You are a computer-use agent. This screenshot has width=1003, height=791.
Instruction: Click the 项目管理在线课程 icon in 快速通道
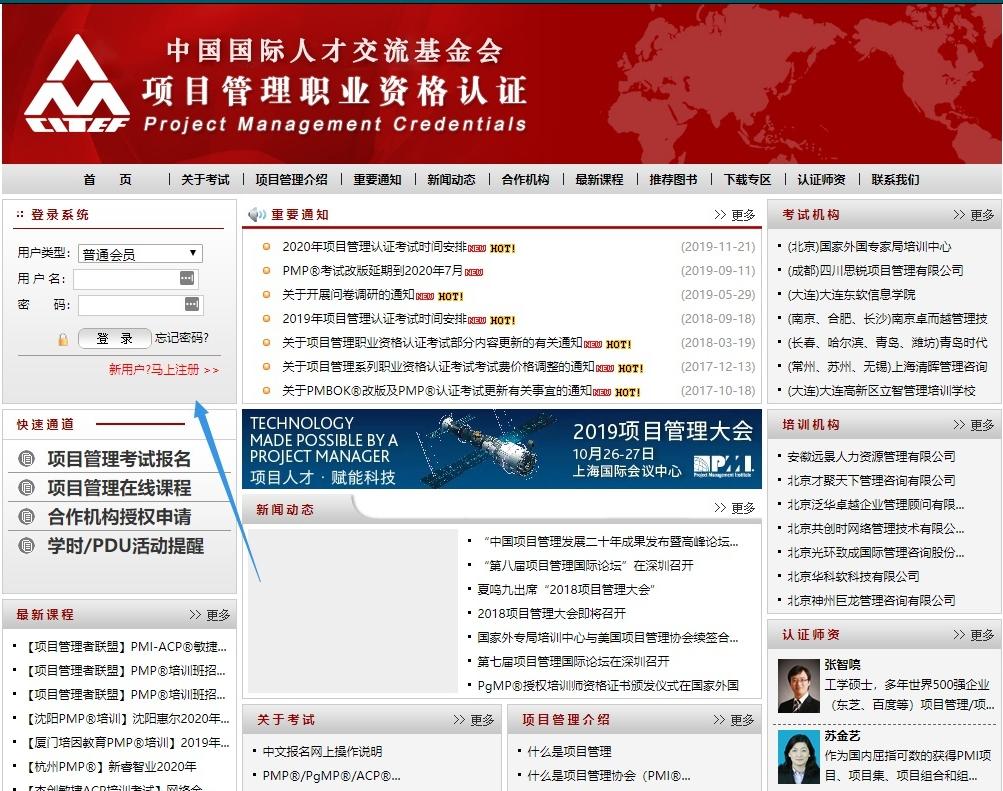(x=28, y=488)
